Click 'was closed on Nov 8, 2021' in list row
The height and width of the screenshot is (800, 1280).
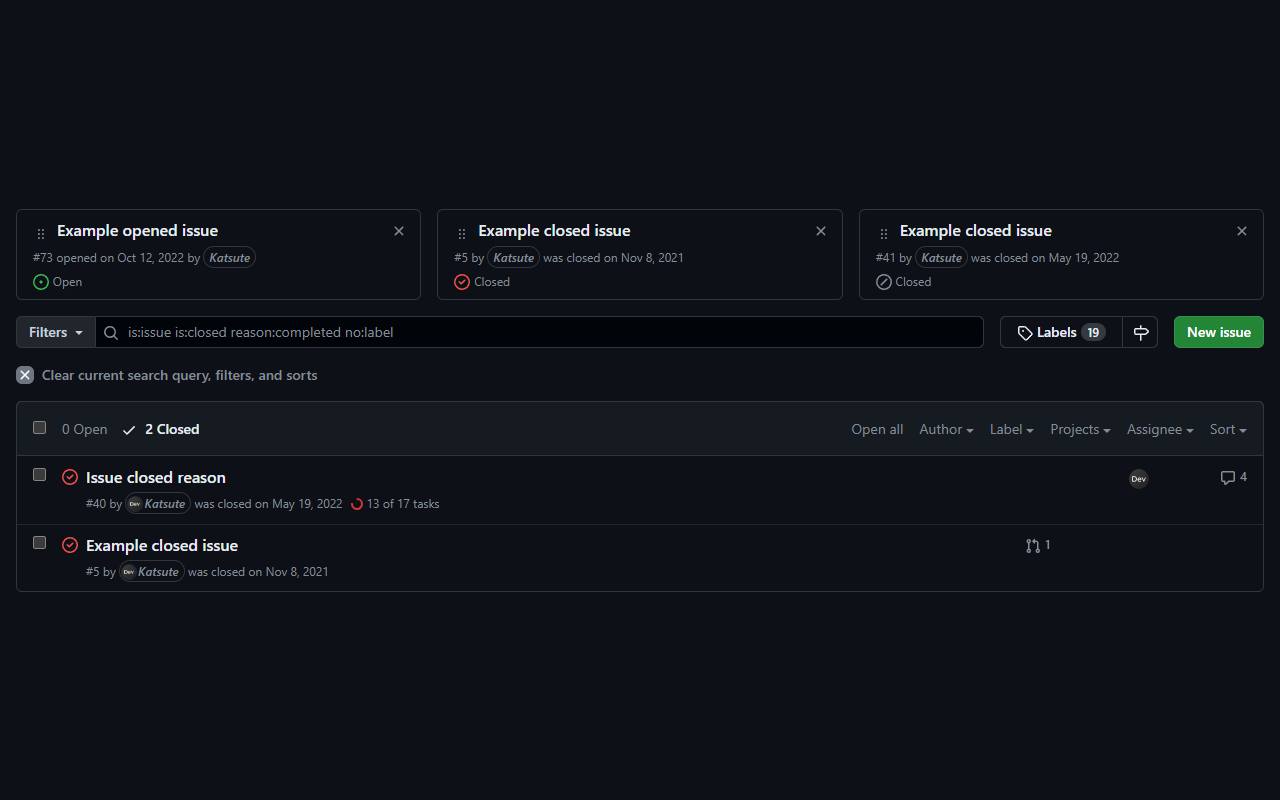(x=258, y=572)
